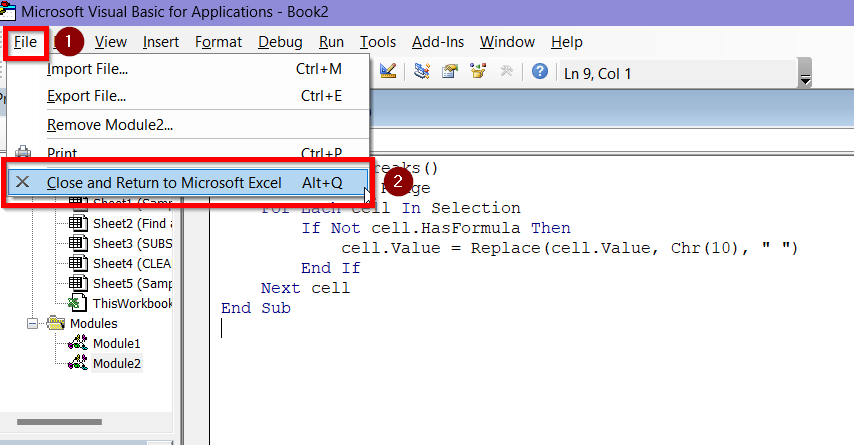Click the 'End If' code line
Screen dimensions: 854x445
(x=331, y=268)
